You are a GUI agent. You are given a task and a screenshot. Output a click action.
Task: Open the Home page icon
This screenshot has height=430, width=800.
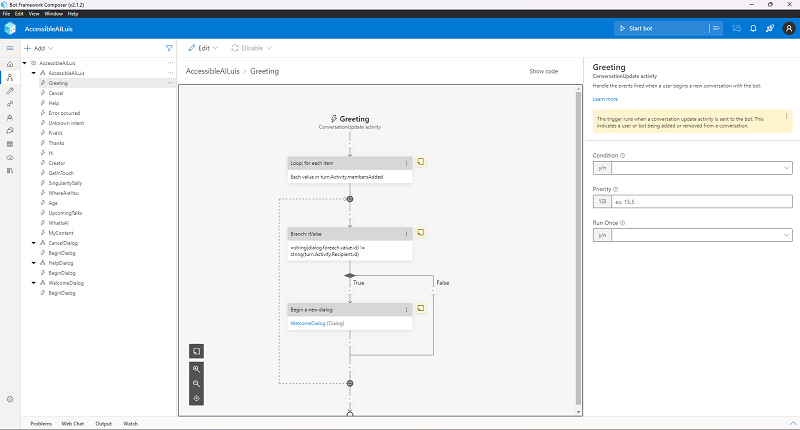(x=10, y=64)
